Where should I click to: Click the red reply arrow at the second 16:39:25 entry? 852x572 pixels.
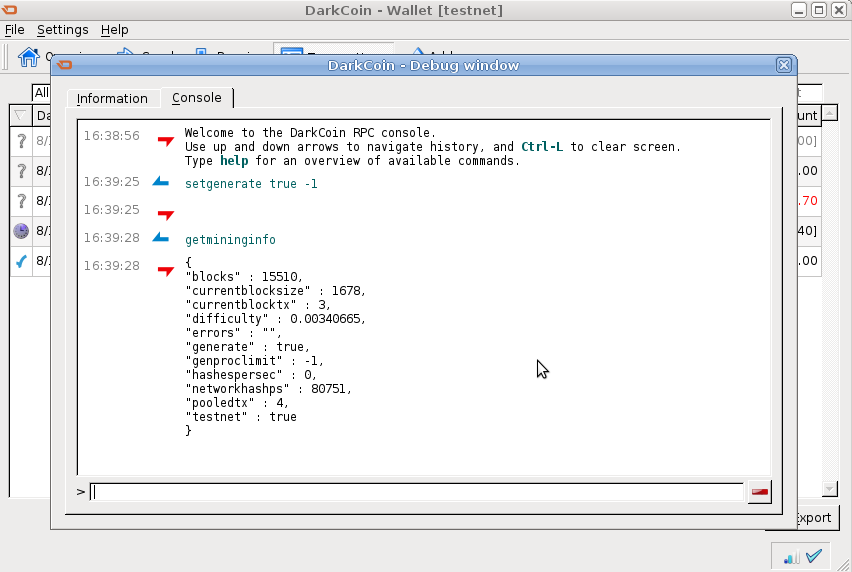click(165, 215)
